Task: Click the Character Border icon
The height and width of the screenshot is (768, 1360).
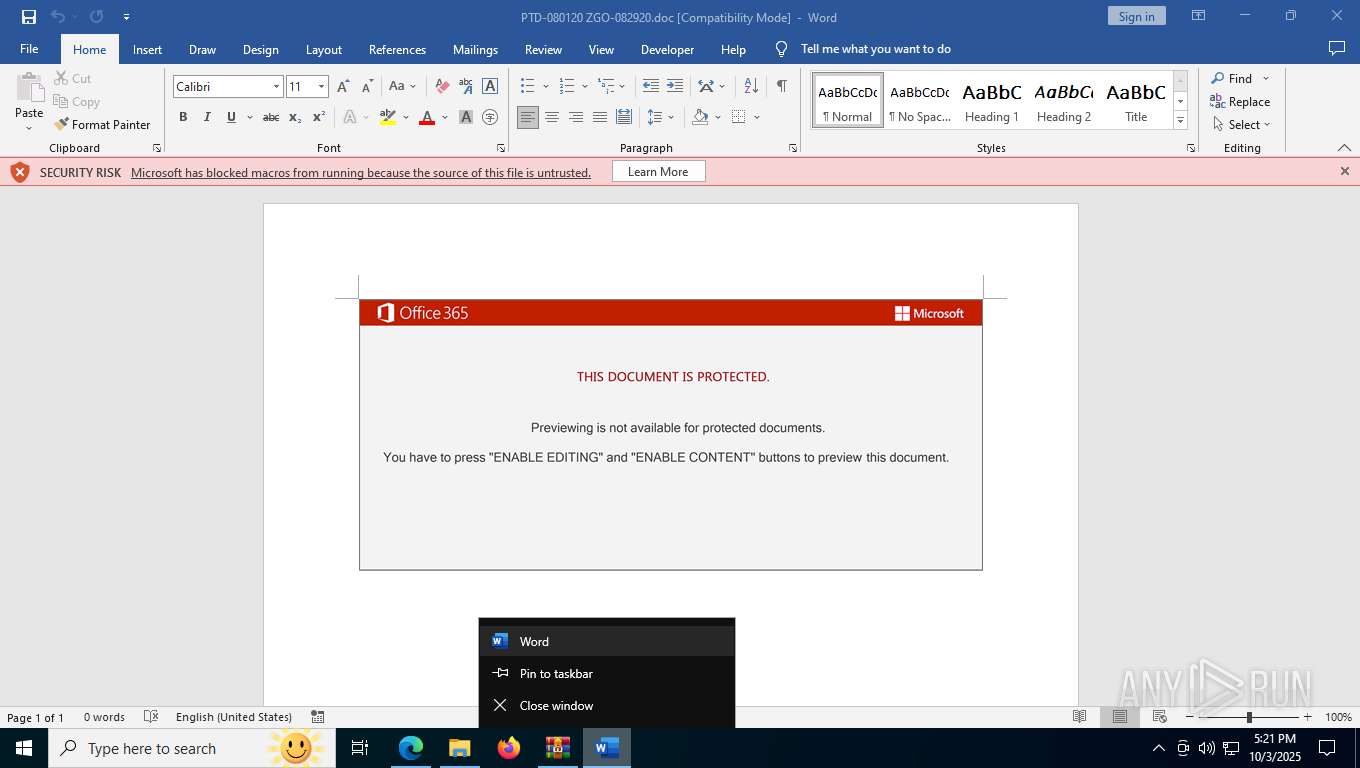Action: point(490,87)
